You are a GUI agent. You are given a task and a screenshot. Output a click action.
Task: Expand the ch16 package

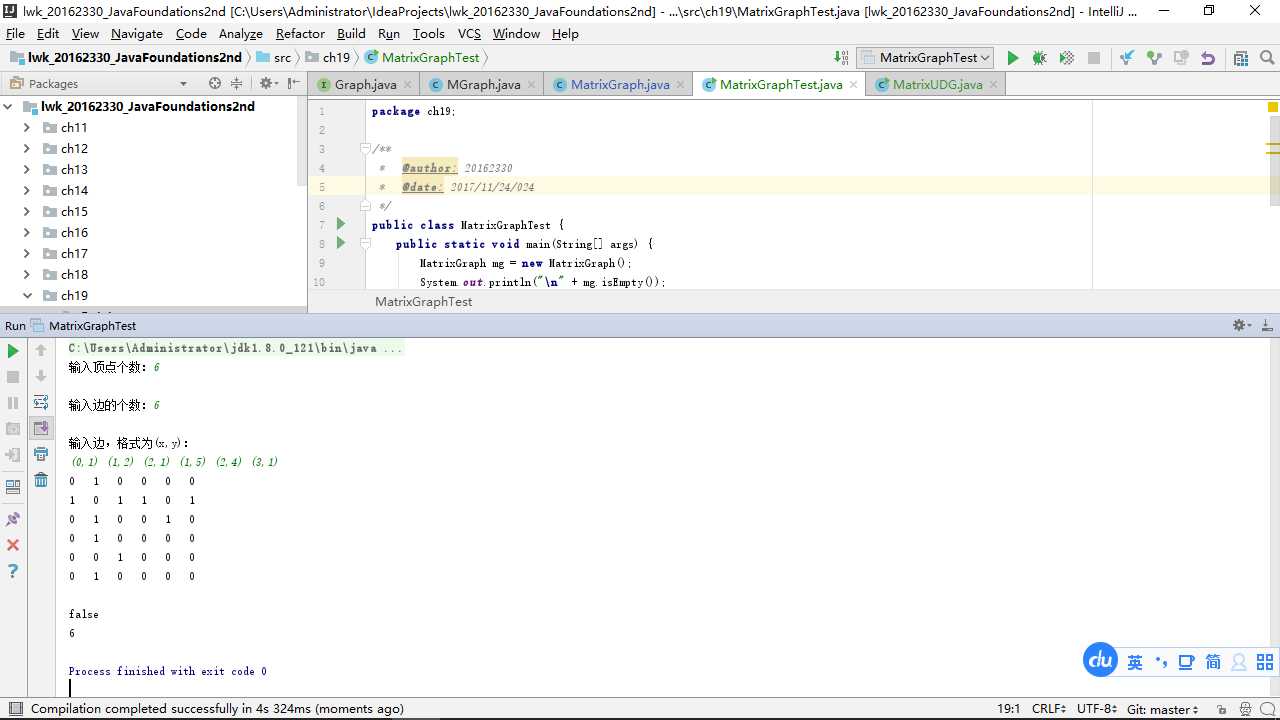pyautogui.click(x=27, y=233)
